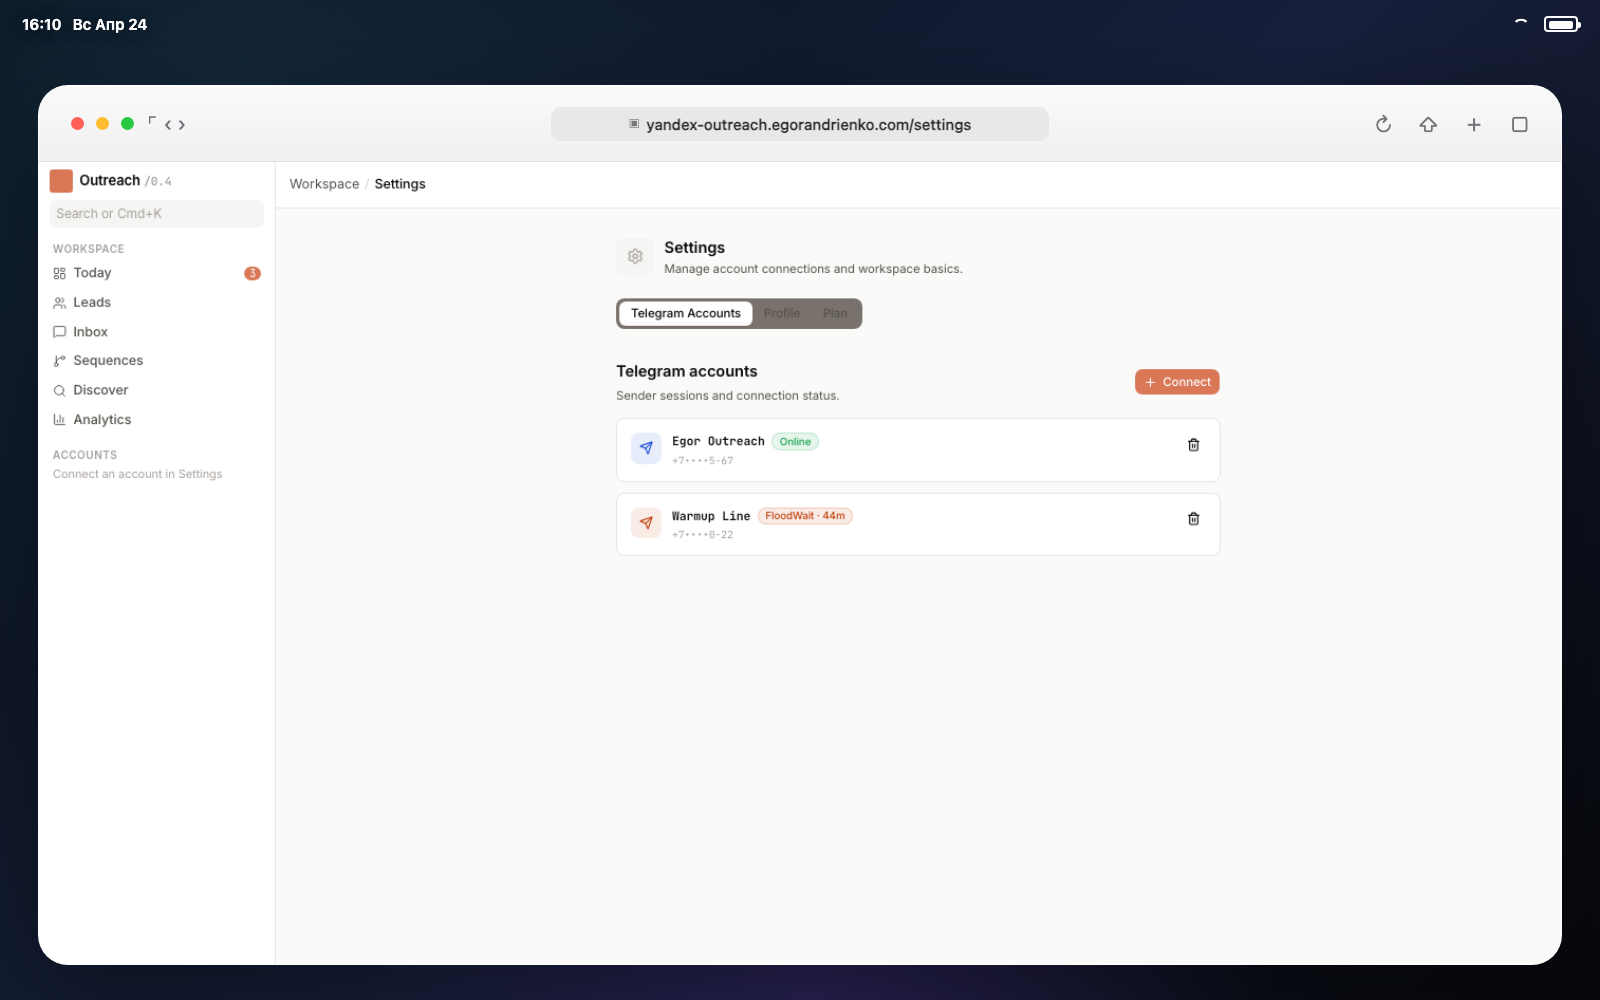Toggle the browser sidebar icon
Screen dimensions: 1600x1000
(152, 121)
